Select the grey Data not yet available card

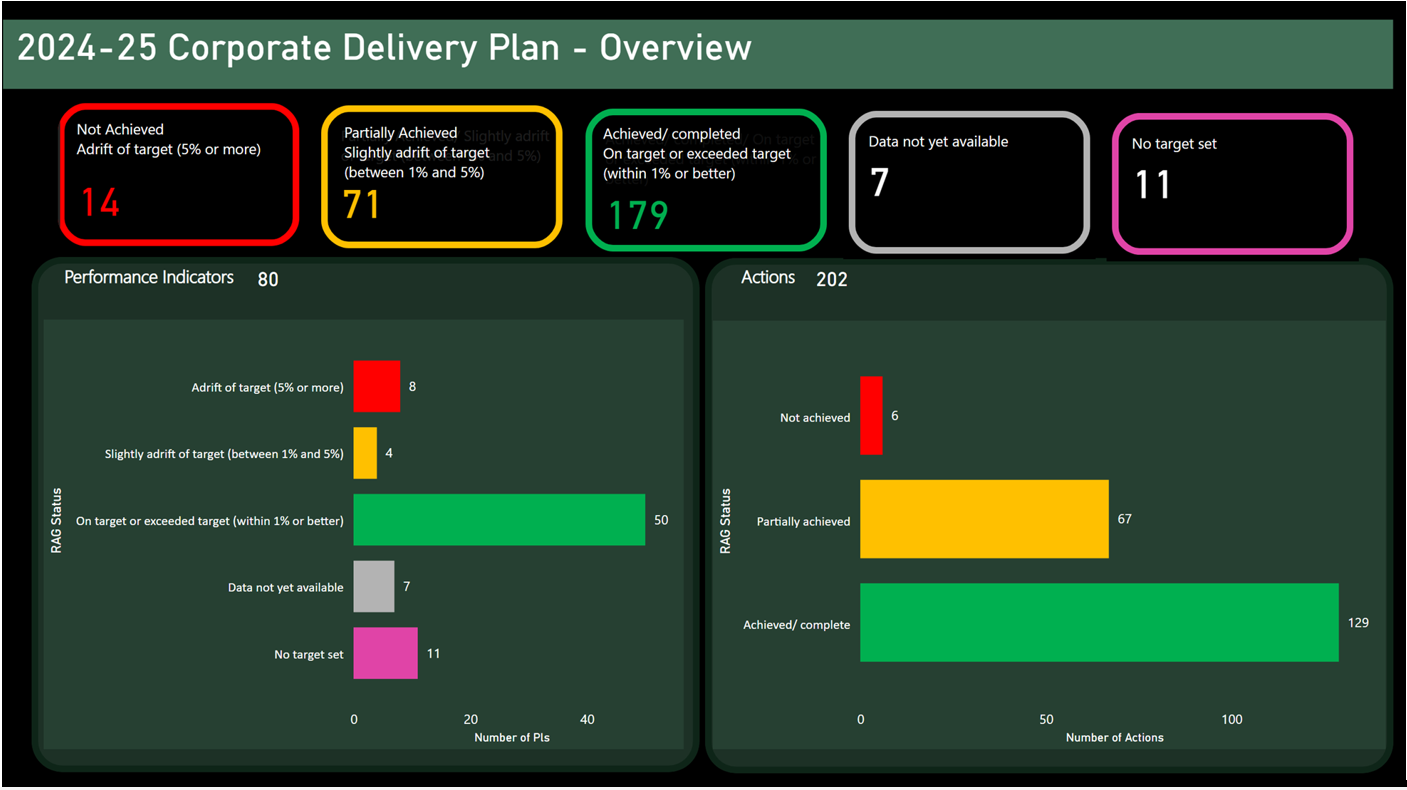968,182
